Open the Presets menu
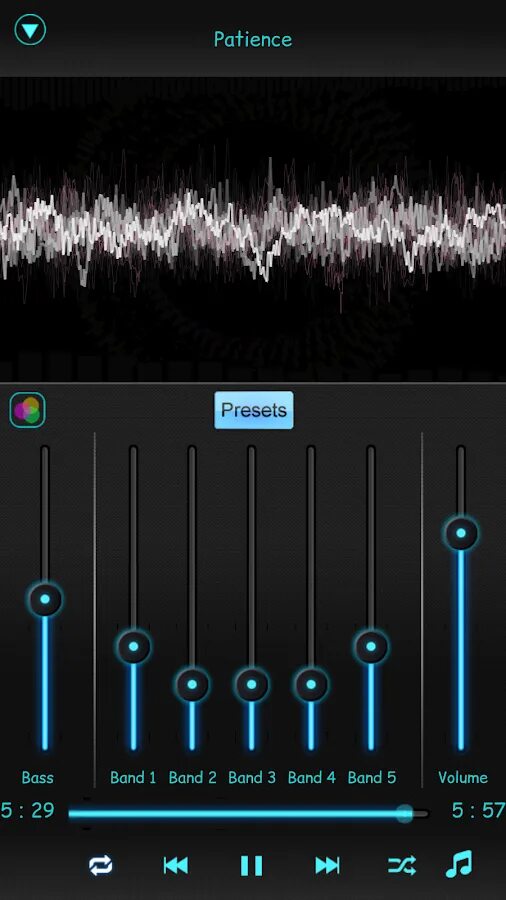Viewport: 506px width, 900px height. [254, 410]
